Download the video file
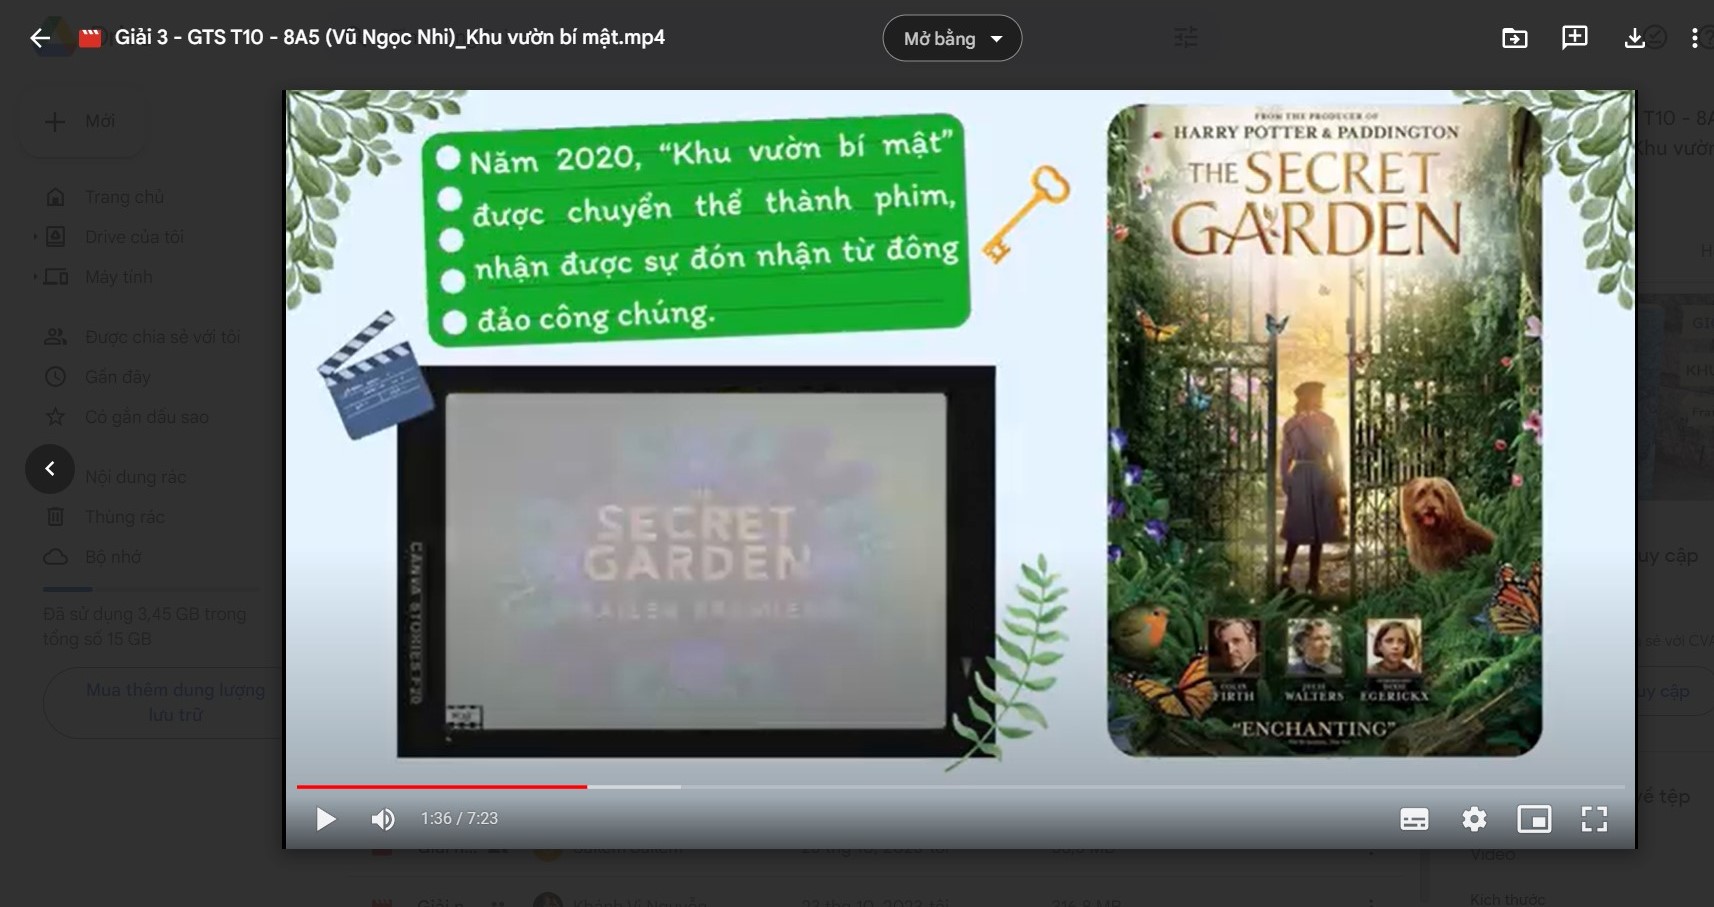Image resolution: width=1714 pixels, height=907 pixels. 1635,38
